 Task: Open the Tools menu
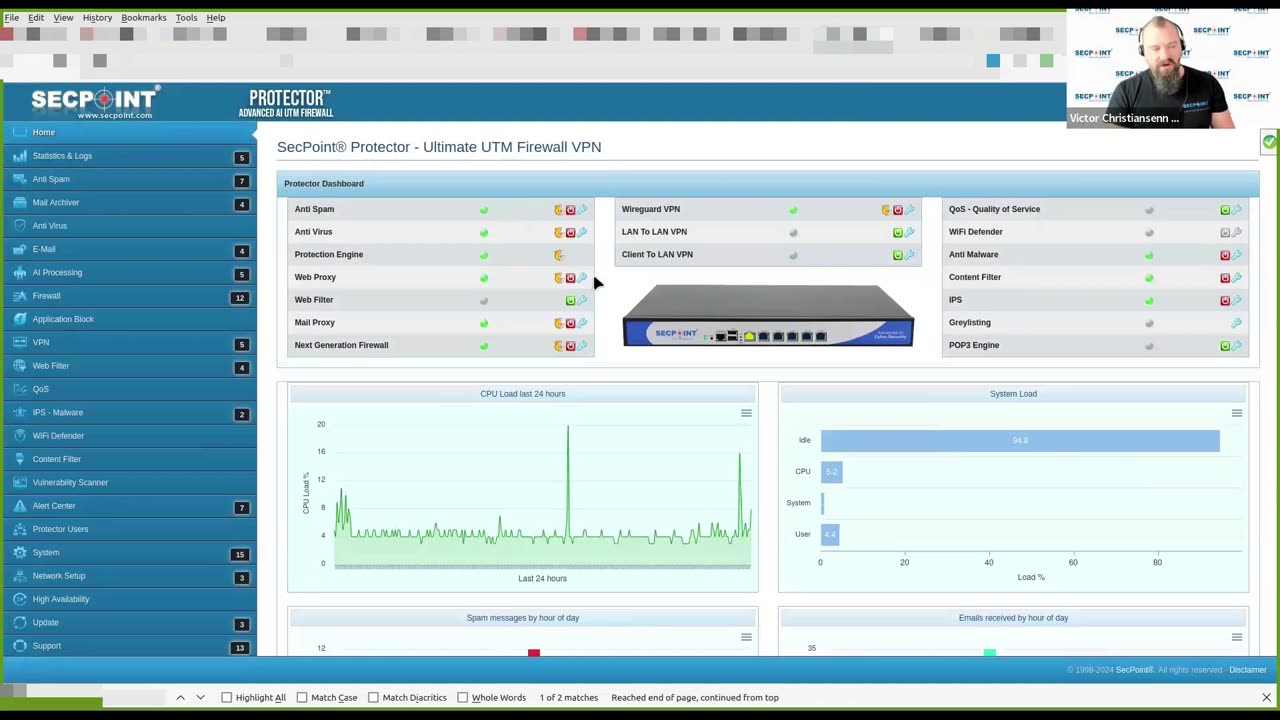coord(186,17)
